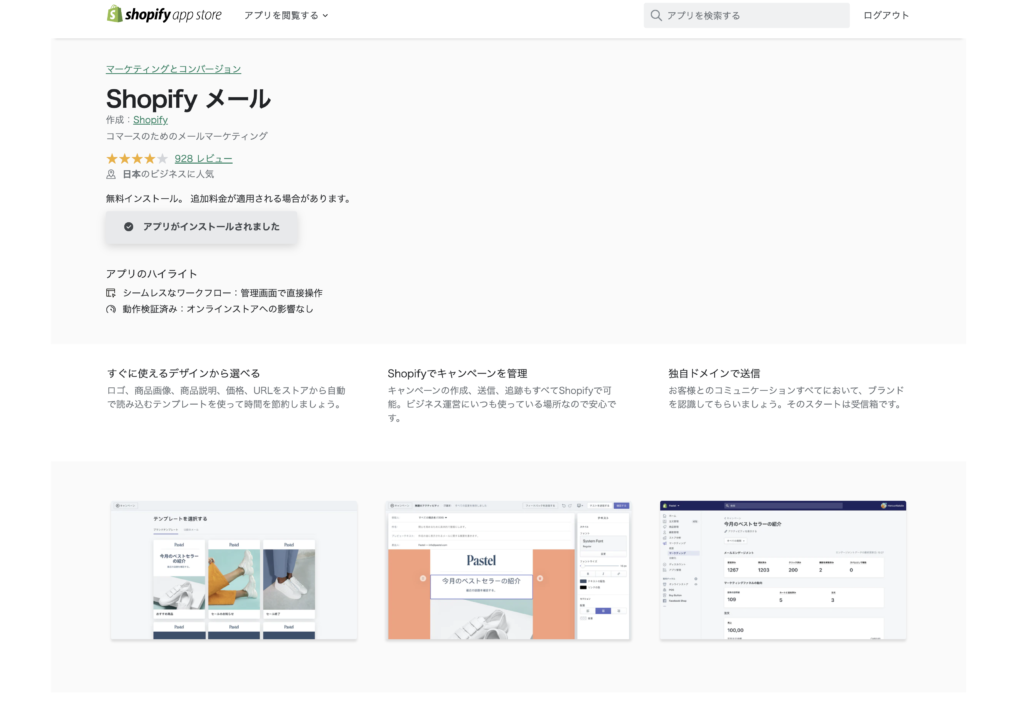Click the ログアウト link
This screenshot has width=1024, height=713.
pos(886,15)
